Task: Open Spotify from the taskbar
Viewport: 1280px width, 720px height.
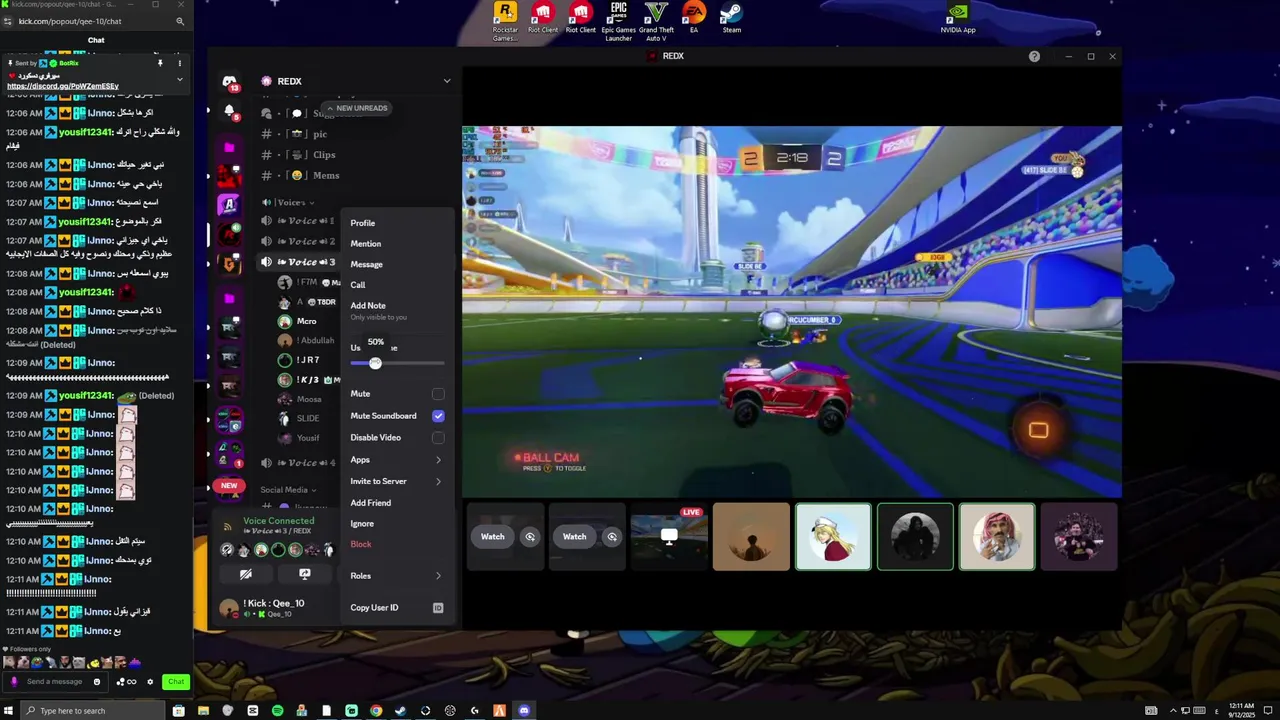Action: 277,711
